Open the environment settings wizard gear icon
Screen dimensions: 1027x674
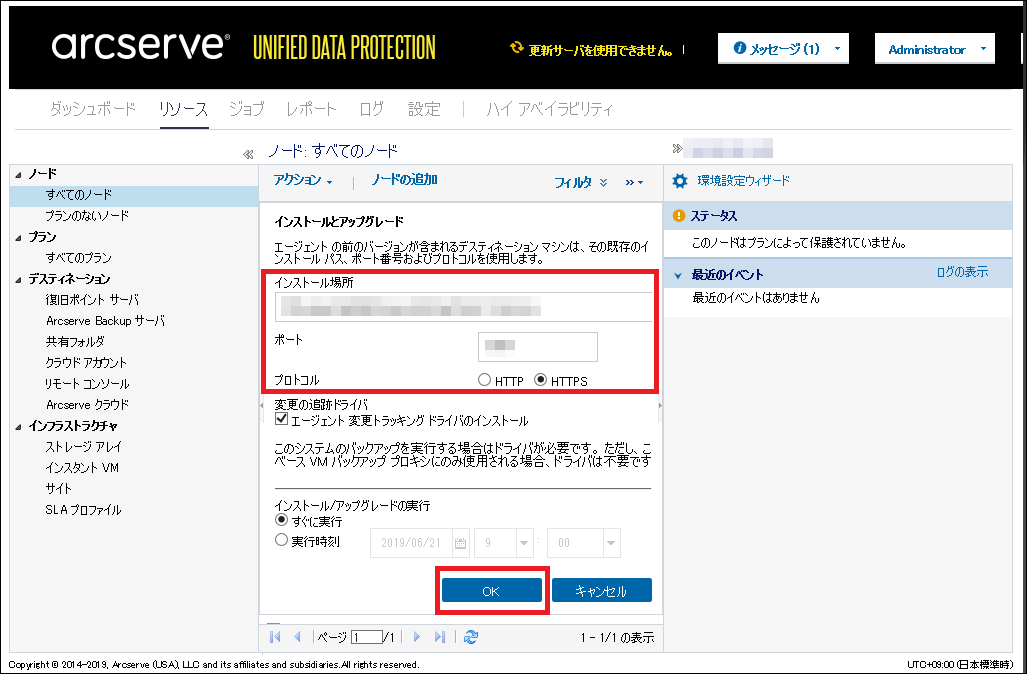pos(680,181)
